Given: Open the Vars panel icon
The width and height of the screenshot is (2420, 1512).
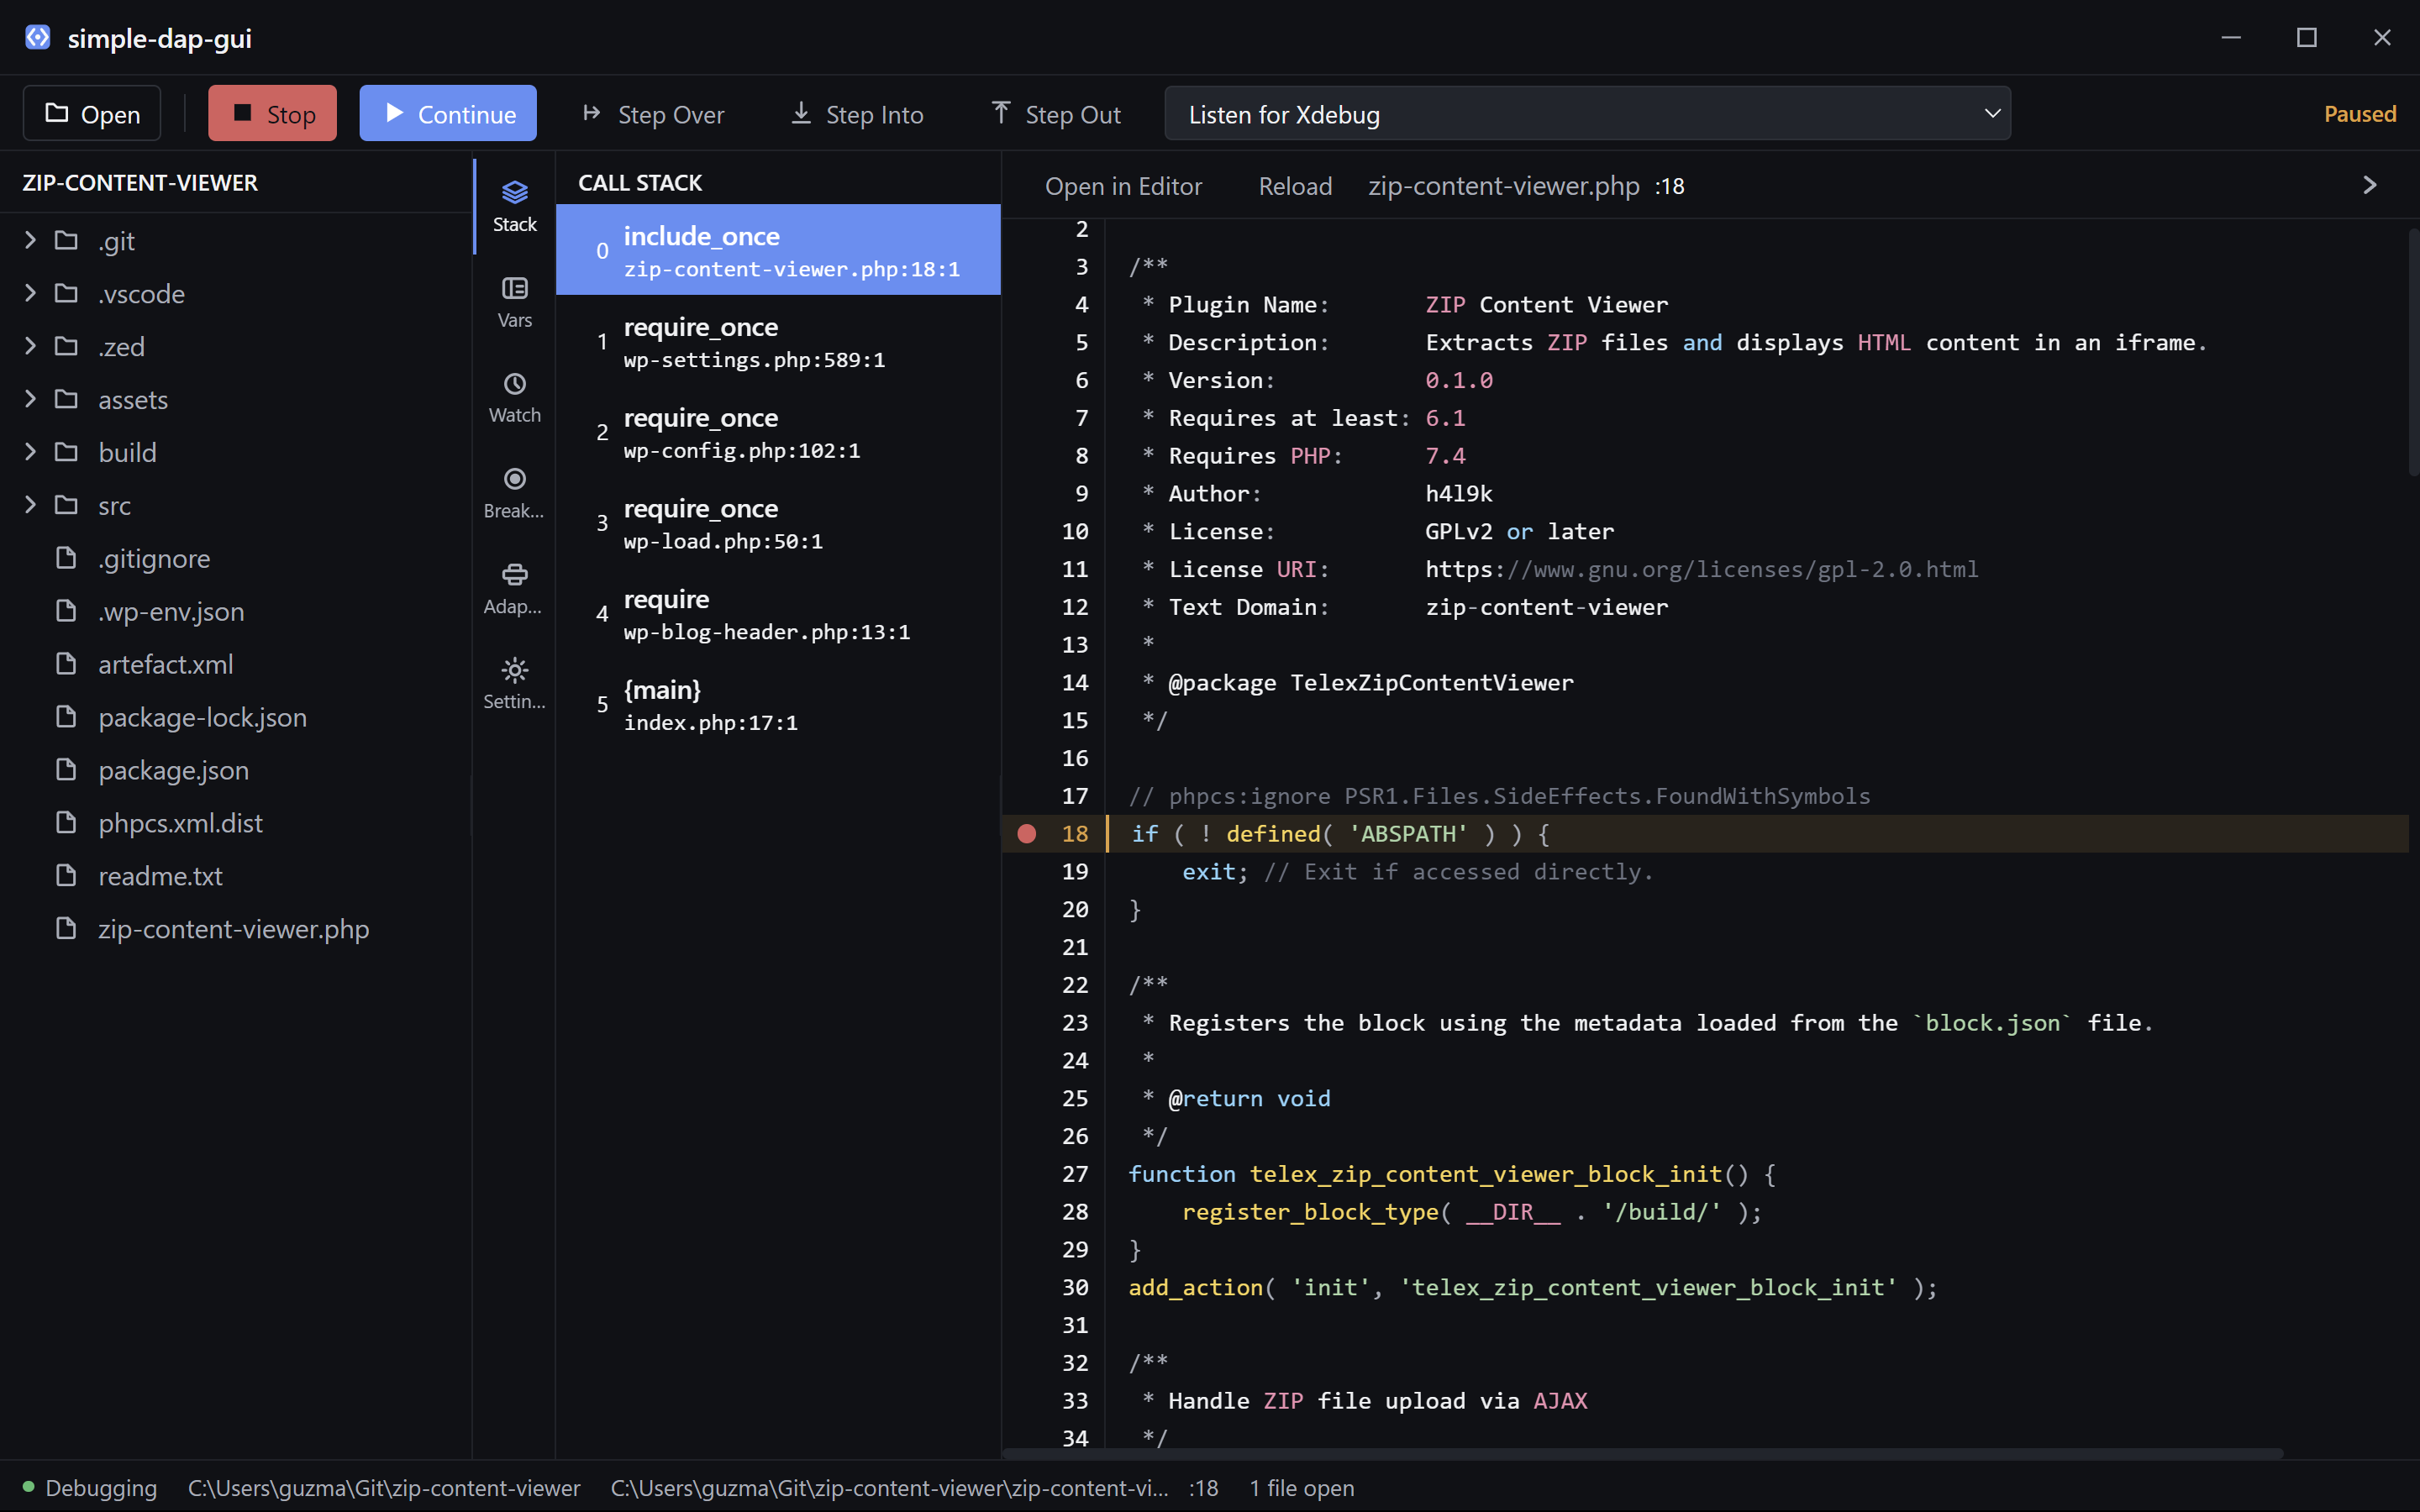Looking at the screenshot, I should point(514,288).
